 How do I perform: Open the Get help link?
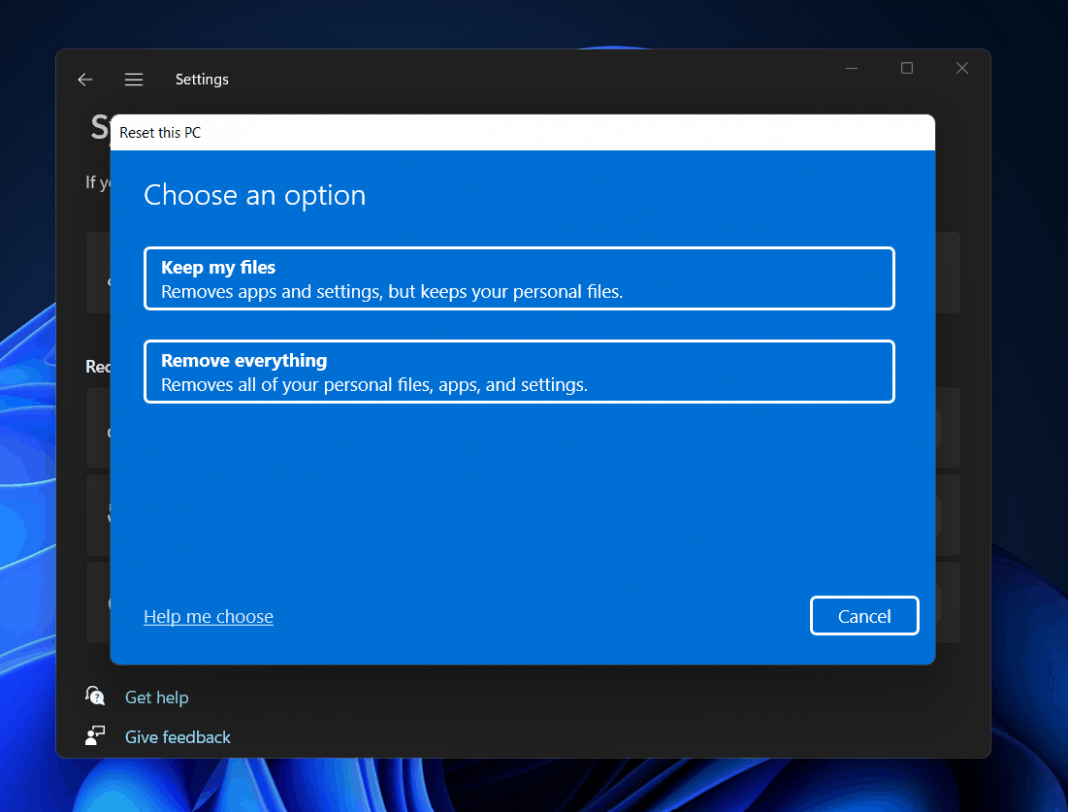point(156,697)
